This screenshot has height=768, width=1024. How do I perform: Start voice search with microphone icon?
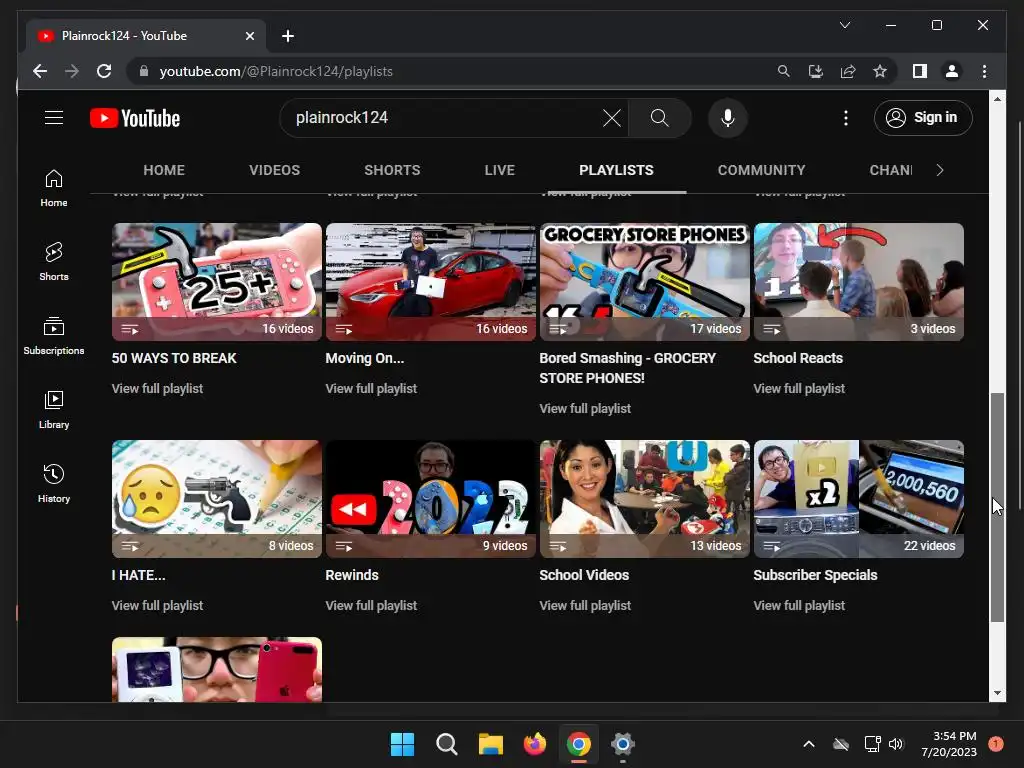click(x=728, y=118)
